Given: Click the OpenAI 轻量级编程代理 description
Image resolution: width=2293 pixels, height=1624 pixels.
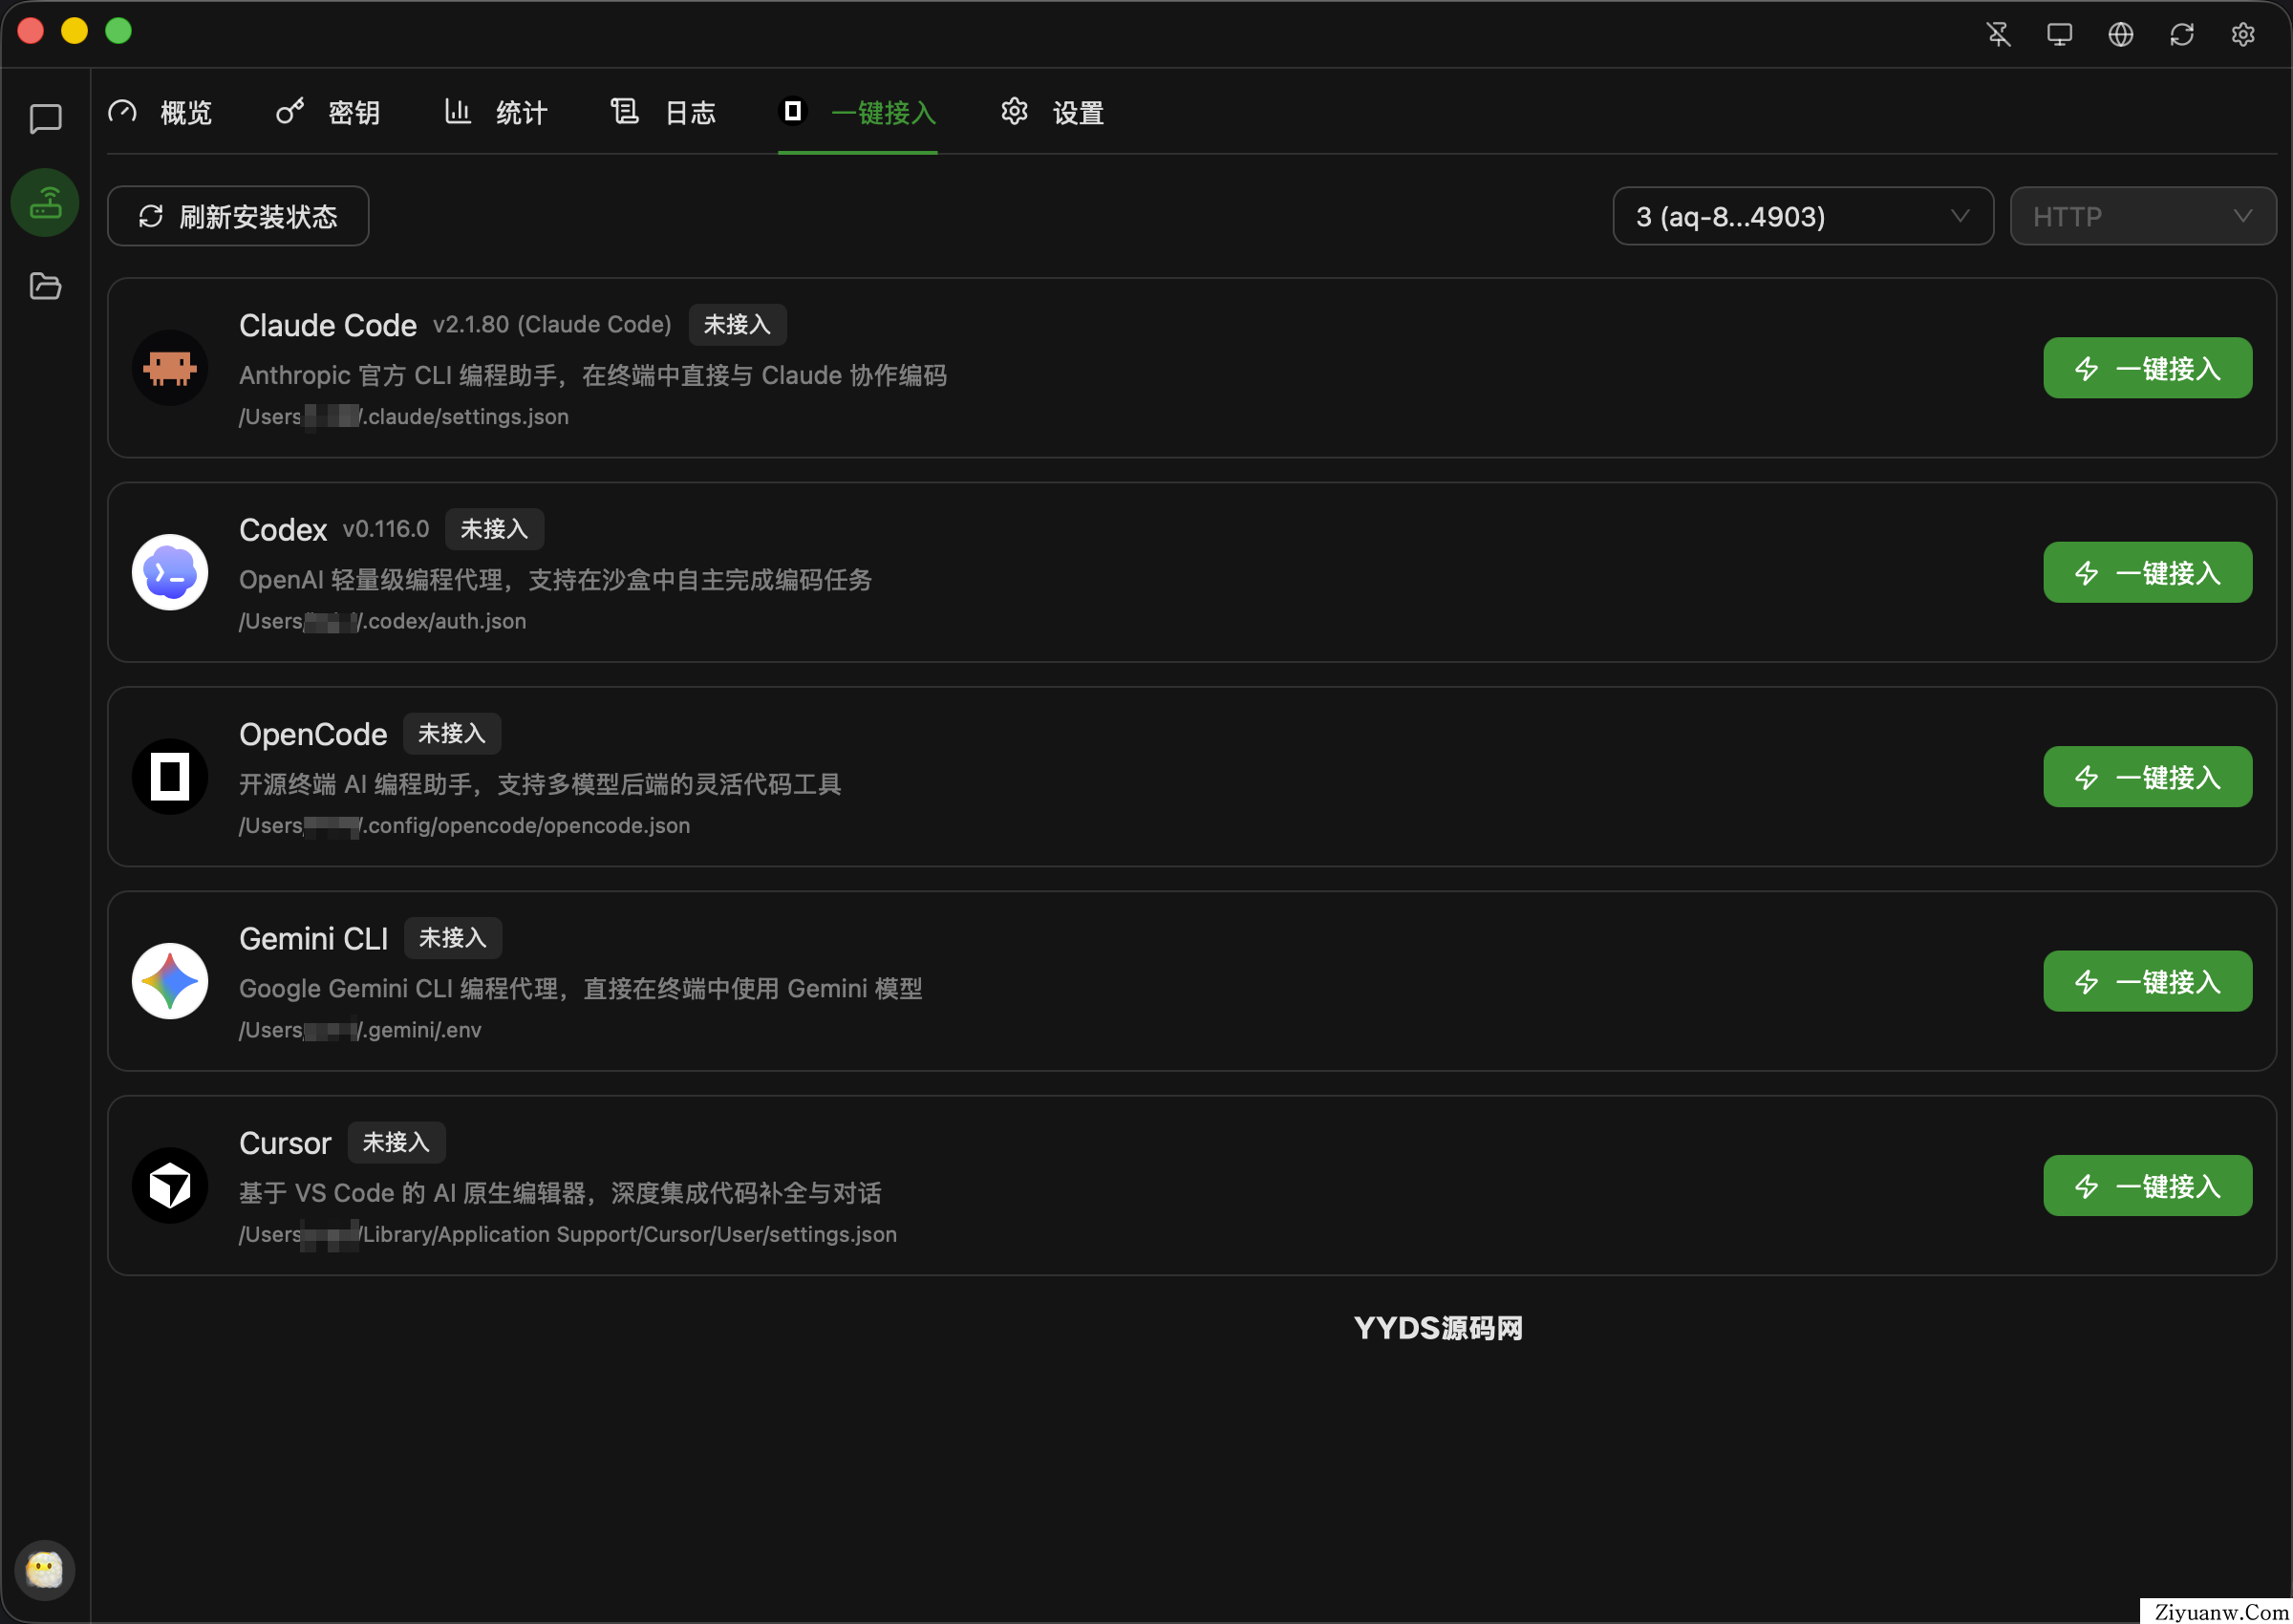Looking at the screenshot, I should point(556,580).
